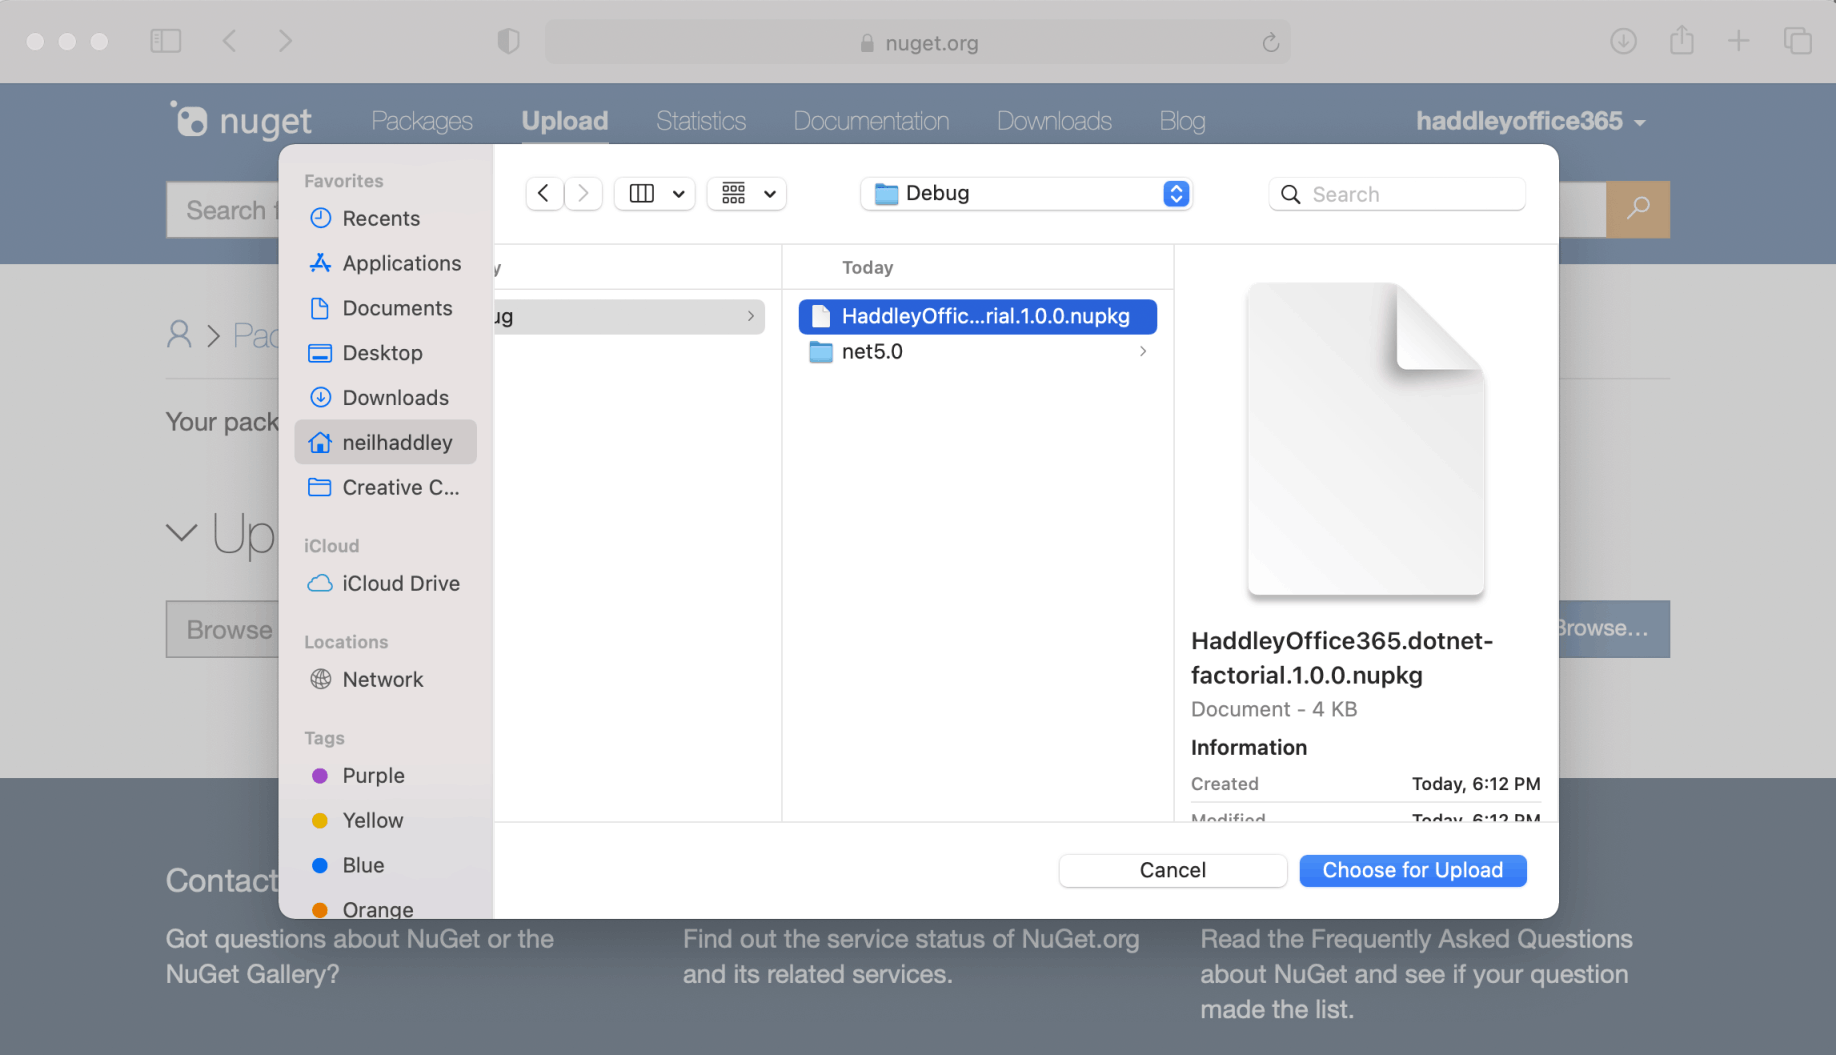The image size is (1836, 1055).
Task: Click the Downloads arrow icon in sidebar
Action: click(320, 398)
